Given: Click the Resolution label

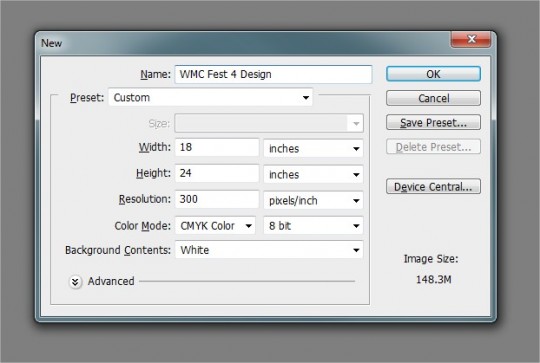Looking at the screenshot, I should tap(145, 199).
